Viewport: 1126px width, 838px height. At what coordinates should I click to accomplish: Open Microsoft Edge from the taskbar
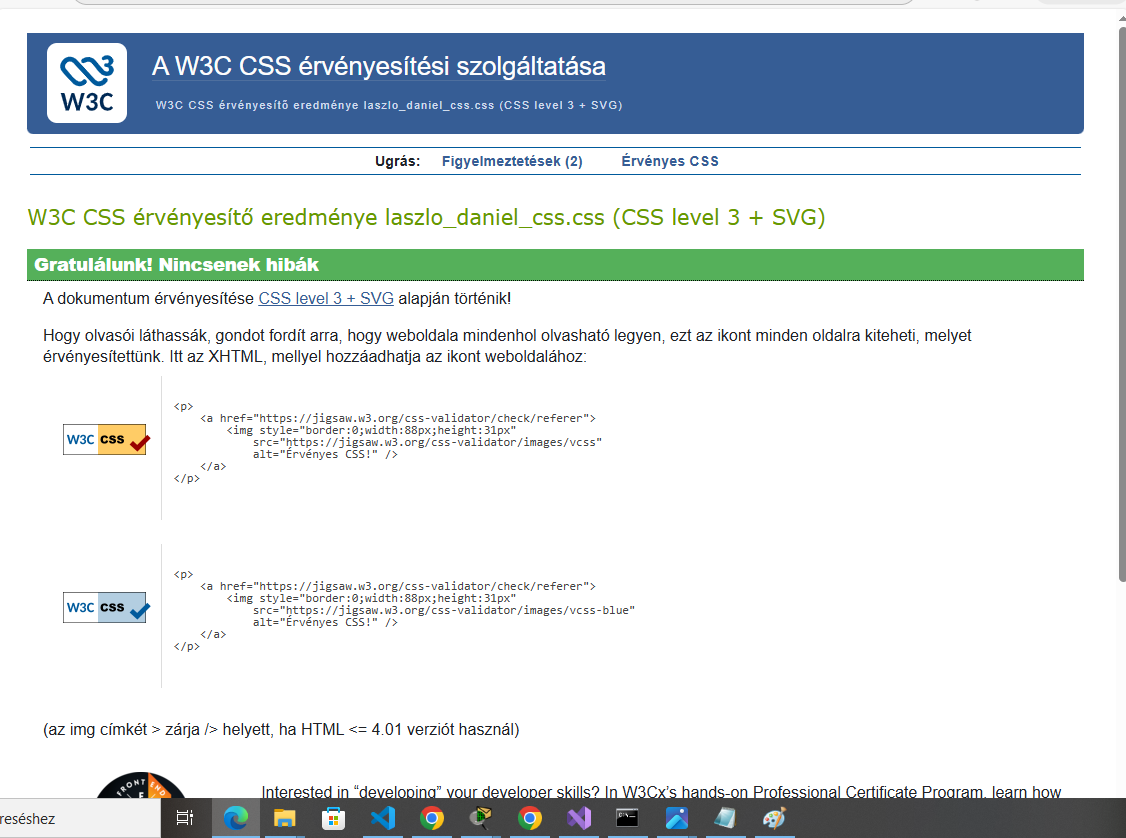tap(236, 818)
